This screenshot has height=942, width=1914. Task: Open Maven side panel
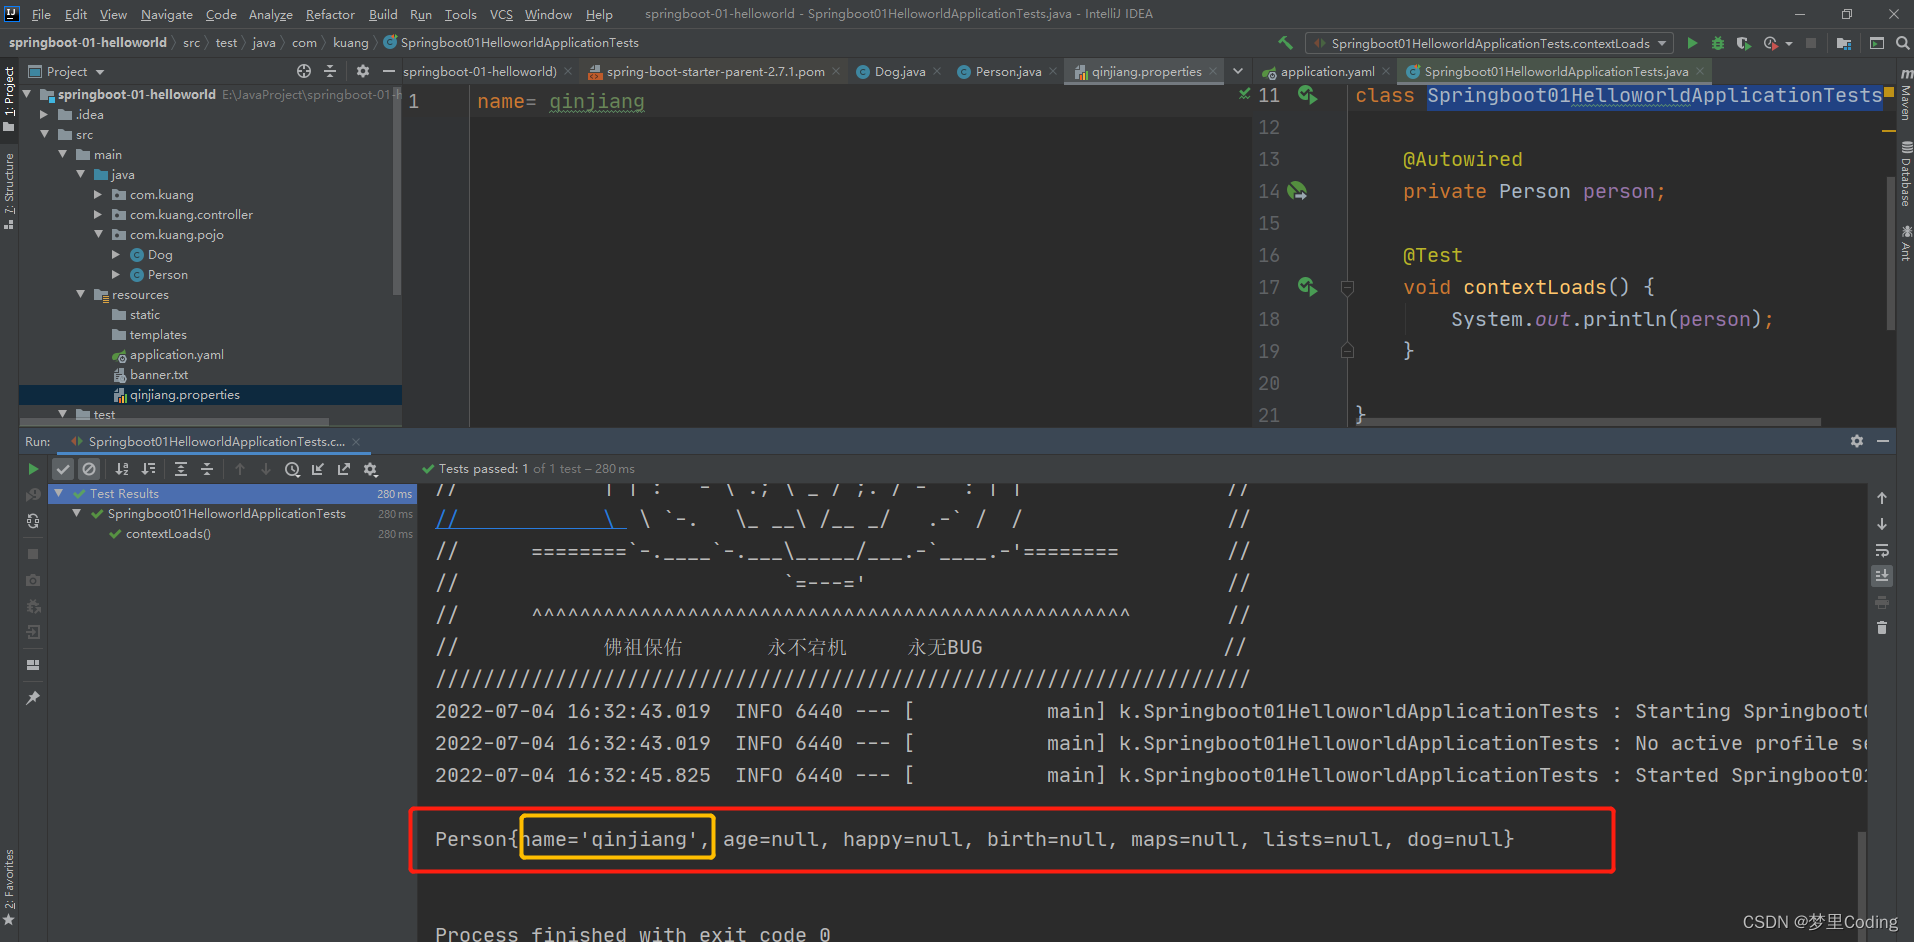[1905, 95]
